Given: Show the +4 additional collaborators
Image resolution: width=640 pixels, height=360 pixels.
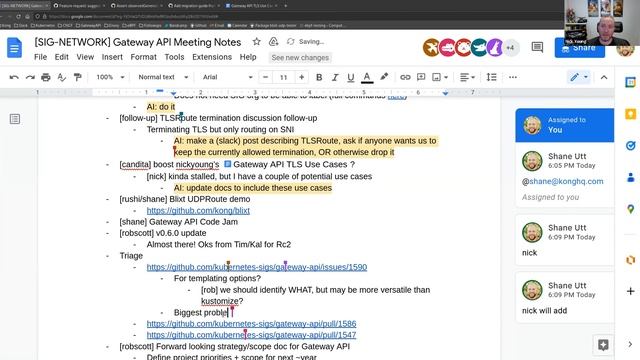Looking at the screenshot, I should pyautogui.click(x=510, y=48).
